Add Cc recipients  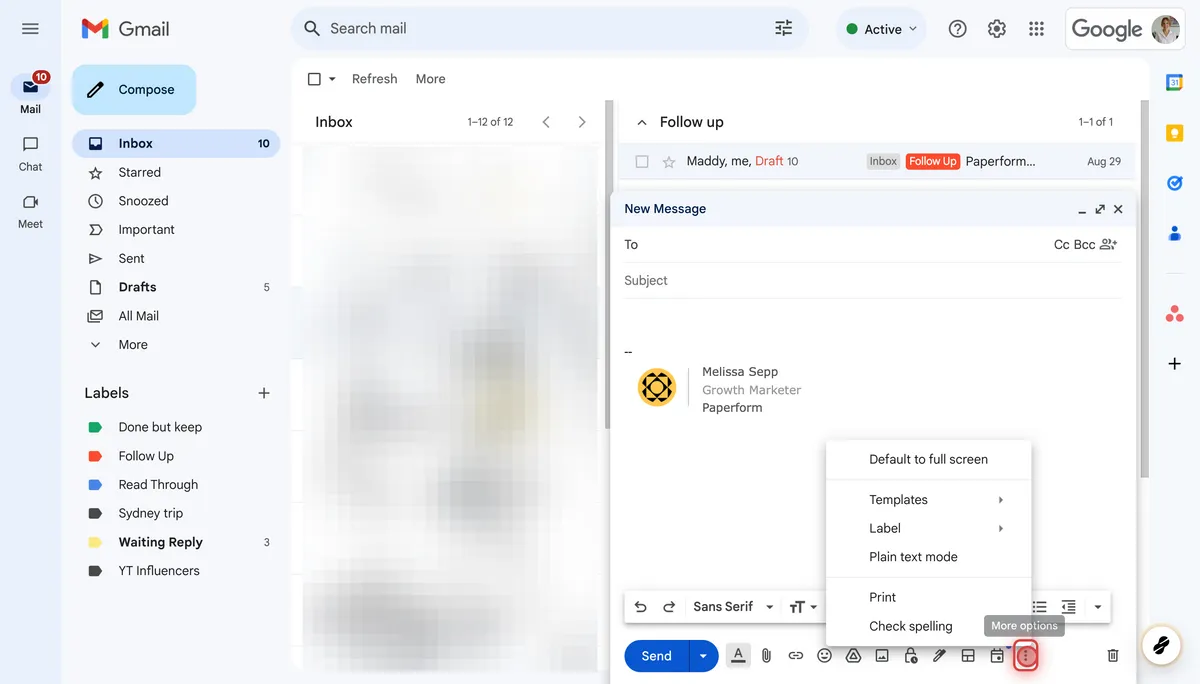point(1062,245)
